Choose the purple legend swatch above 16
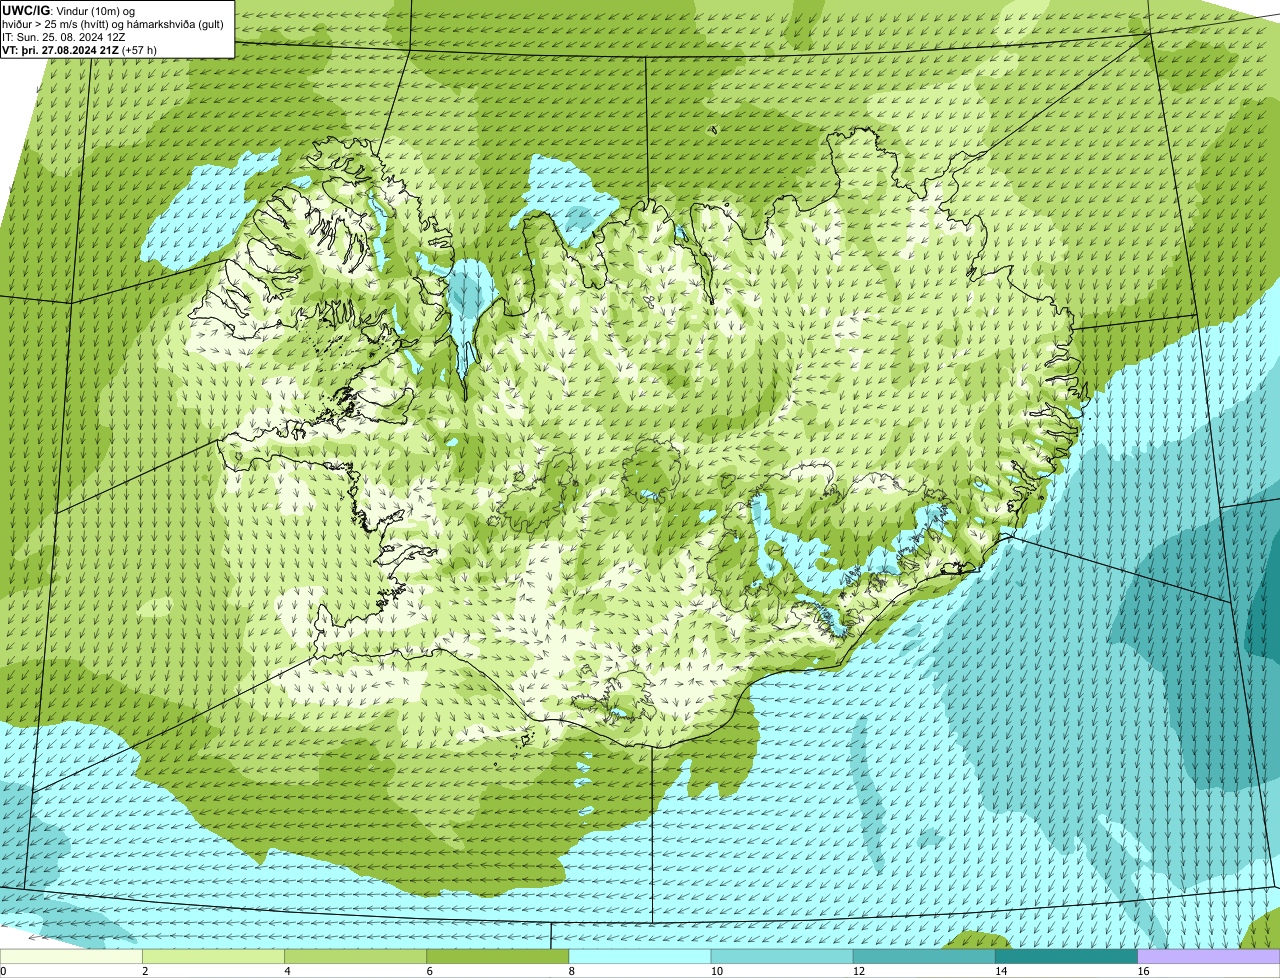The width and height of the screenshot is (1280, 978). (x=1209, y=957)
